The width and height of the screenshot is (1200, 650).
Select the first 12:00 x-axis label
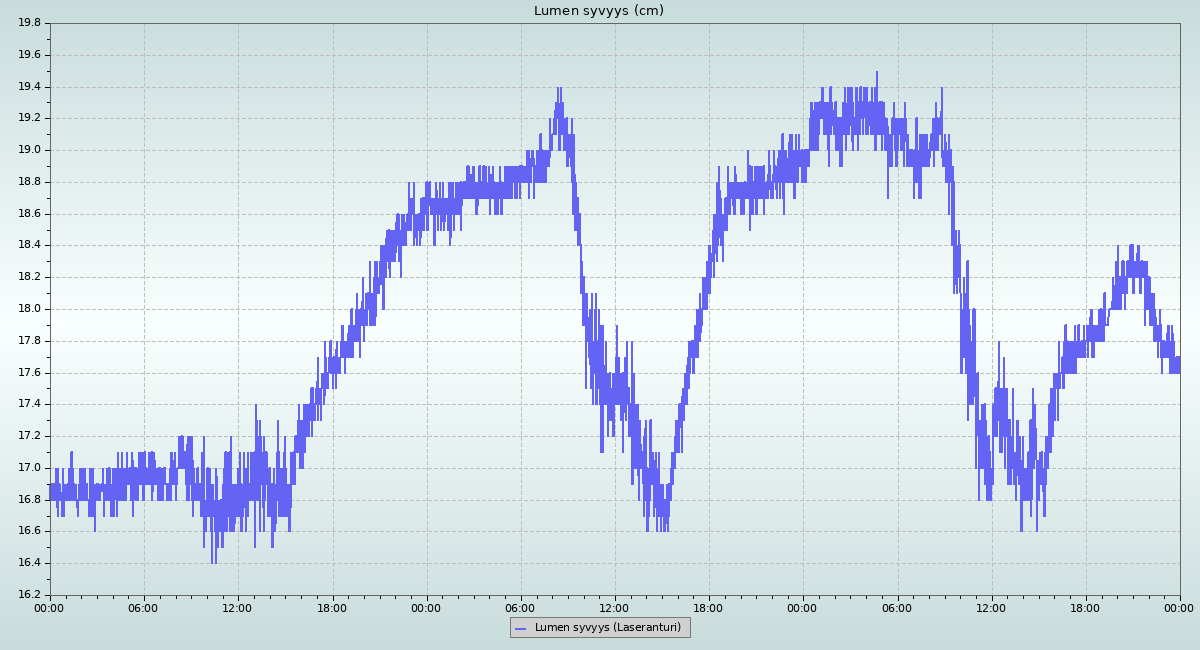point(237,608)
